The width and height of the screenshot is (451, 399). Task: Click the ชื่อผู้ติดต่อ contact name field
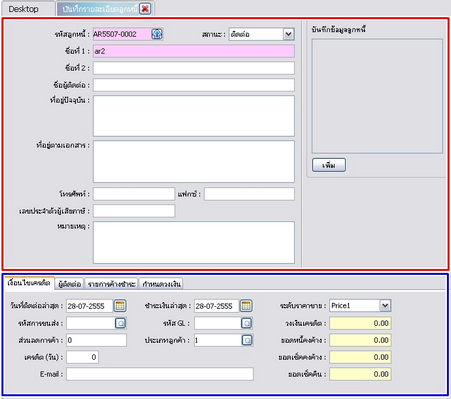click(x=194, y=85)
